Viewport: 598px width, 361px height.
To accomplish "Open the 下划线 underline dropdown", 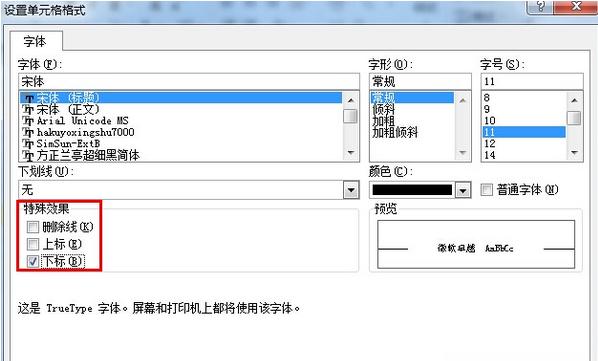I will (x=351, y=190).
